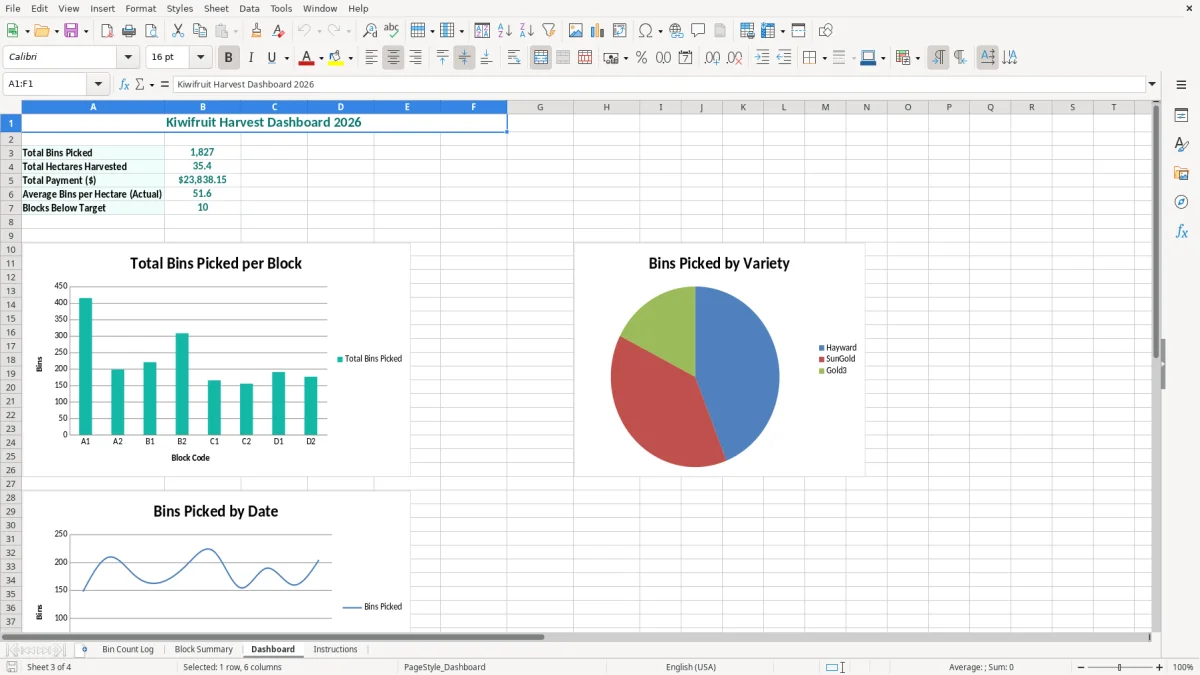Viewport: 1200px width, 675px height.
Task: Sort ascending
Action: click(505, 31)
